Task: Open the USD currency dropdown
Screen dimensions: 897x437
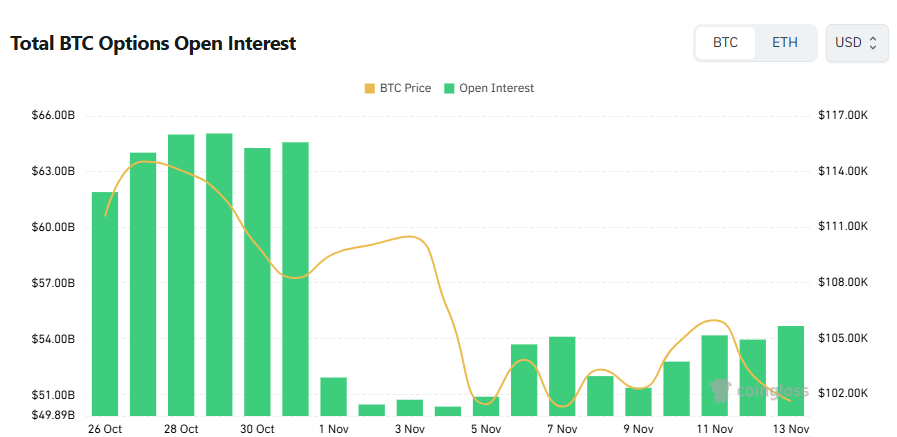Action: (x=856, y=43)
